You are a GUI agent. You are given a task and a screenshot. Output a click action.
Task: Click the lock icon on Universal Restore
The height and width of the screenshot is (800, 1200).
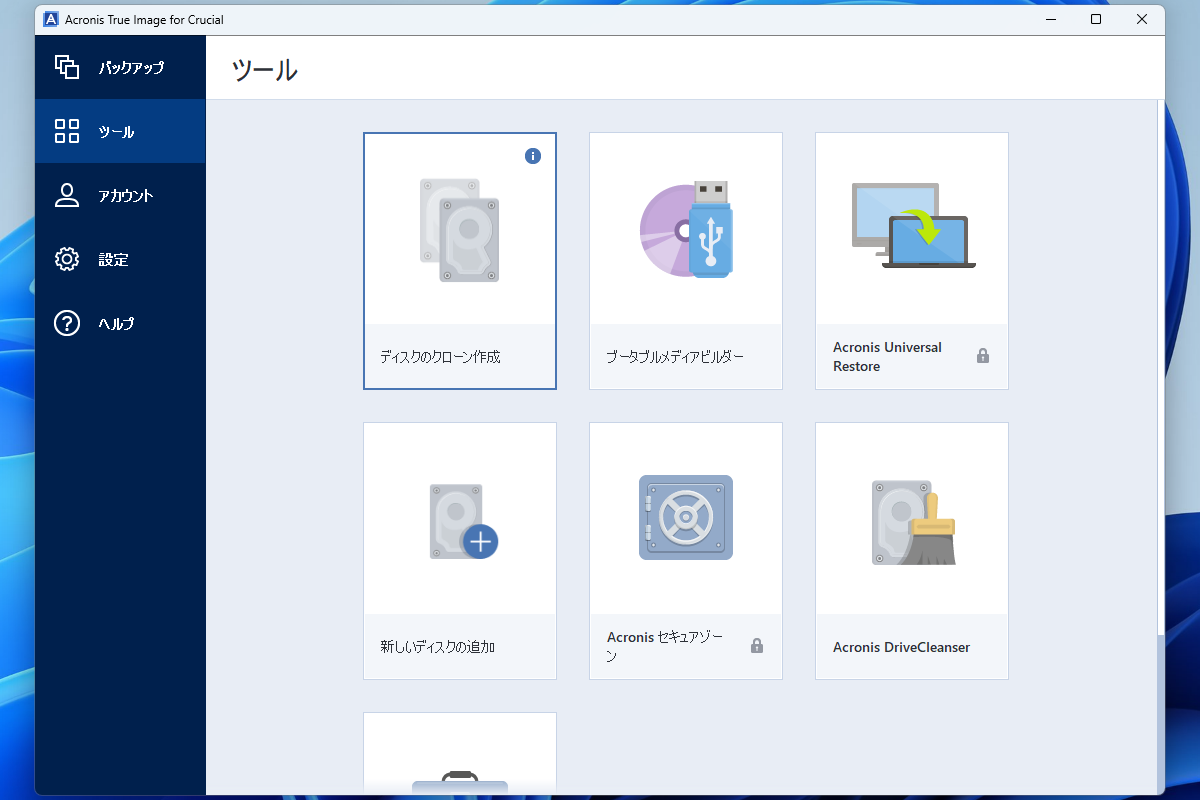coord(983,355)
